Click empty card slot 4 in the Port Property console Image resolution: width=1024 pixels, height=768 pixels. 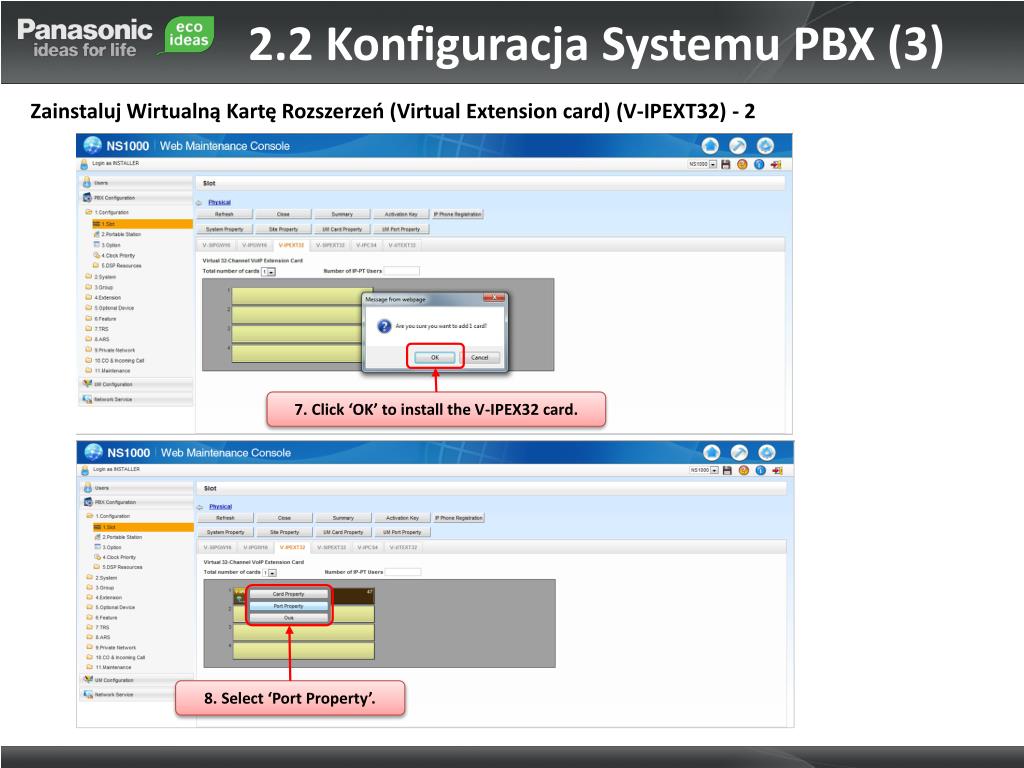[304, 651]
